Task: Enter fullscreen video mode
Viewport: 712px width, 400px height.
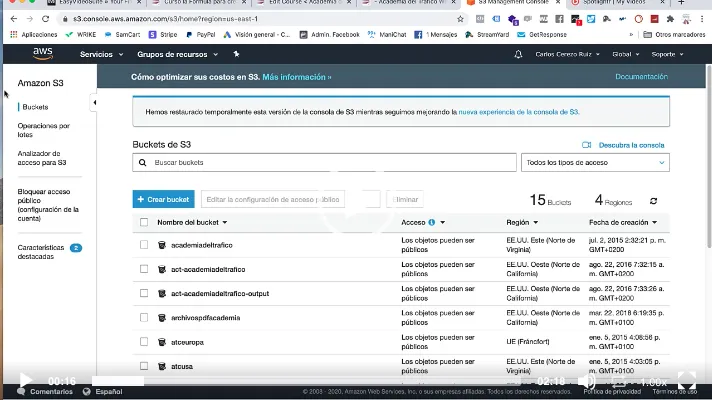Action: coord(687,380)
